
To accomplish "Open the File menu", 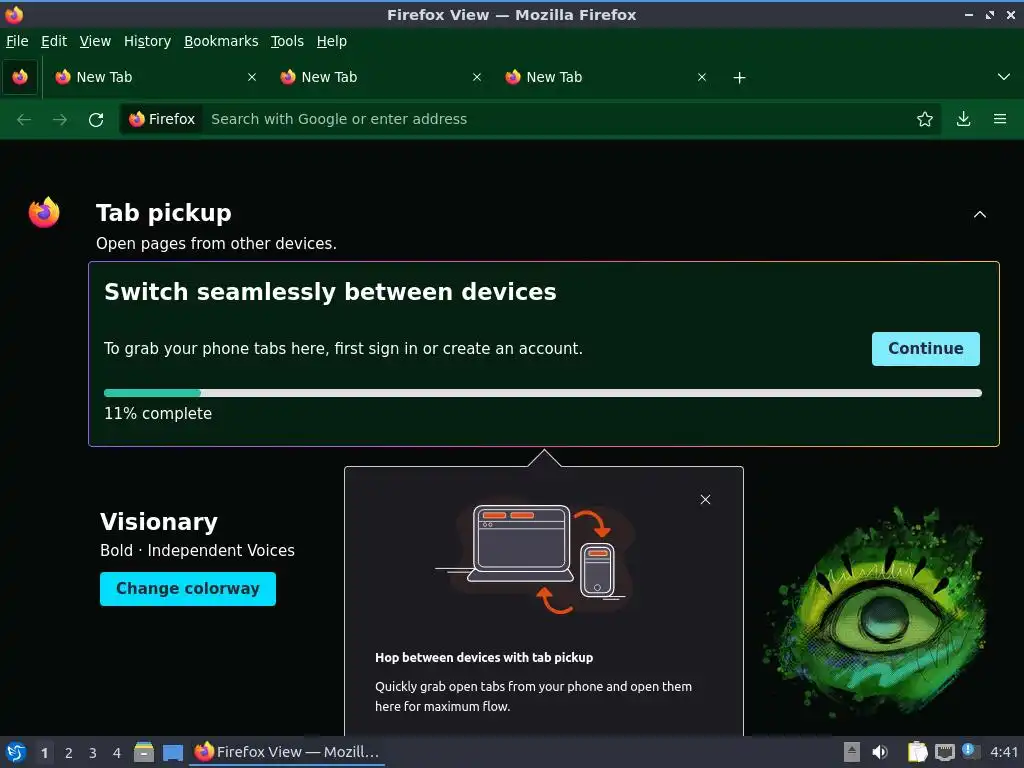I will (x=17, y=41).
